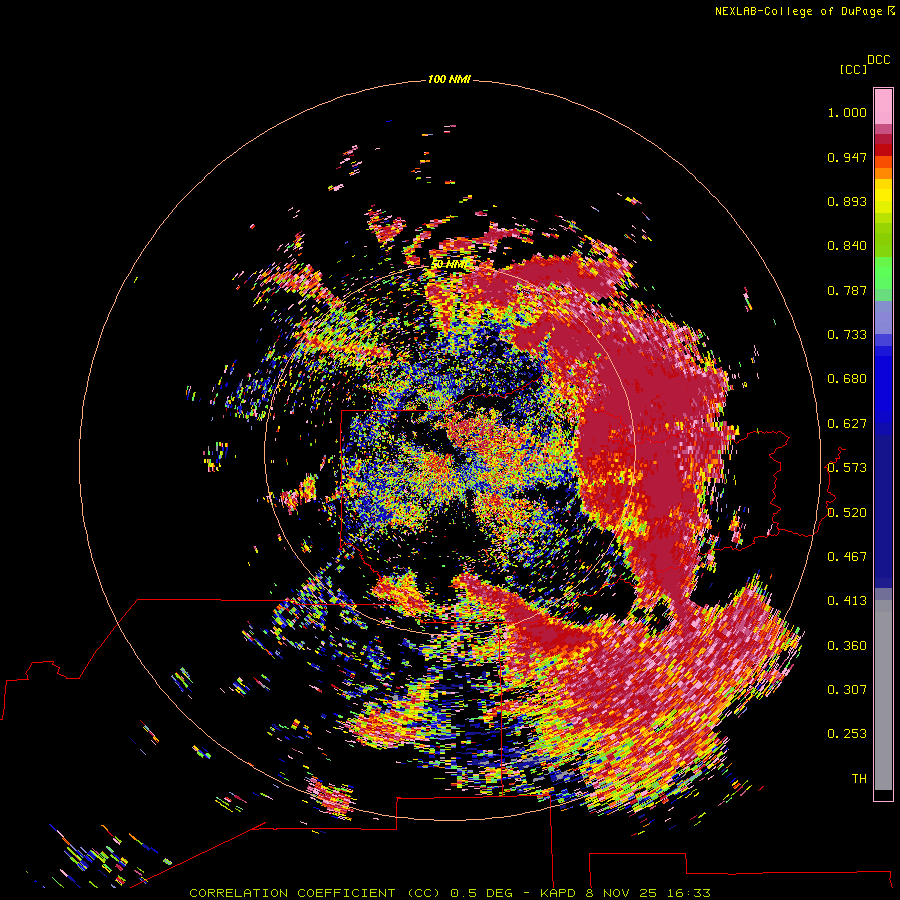The image size is (900, 900).
Task: Pick the pink band beside 1.000
Action: pyautogui.click(x=883, y=107)
